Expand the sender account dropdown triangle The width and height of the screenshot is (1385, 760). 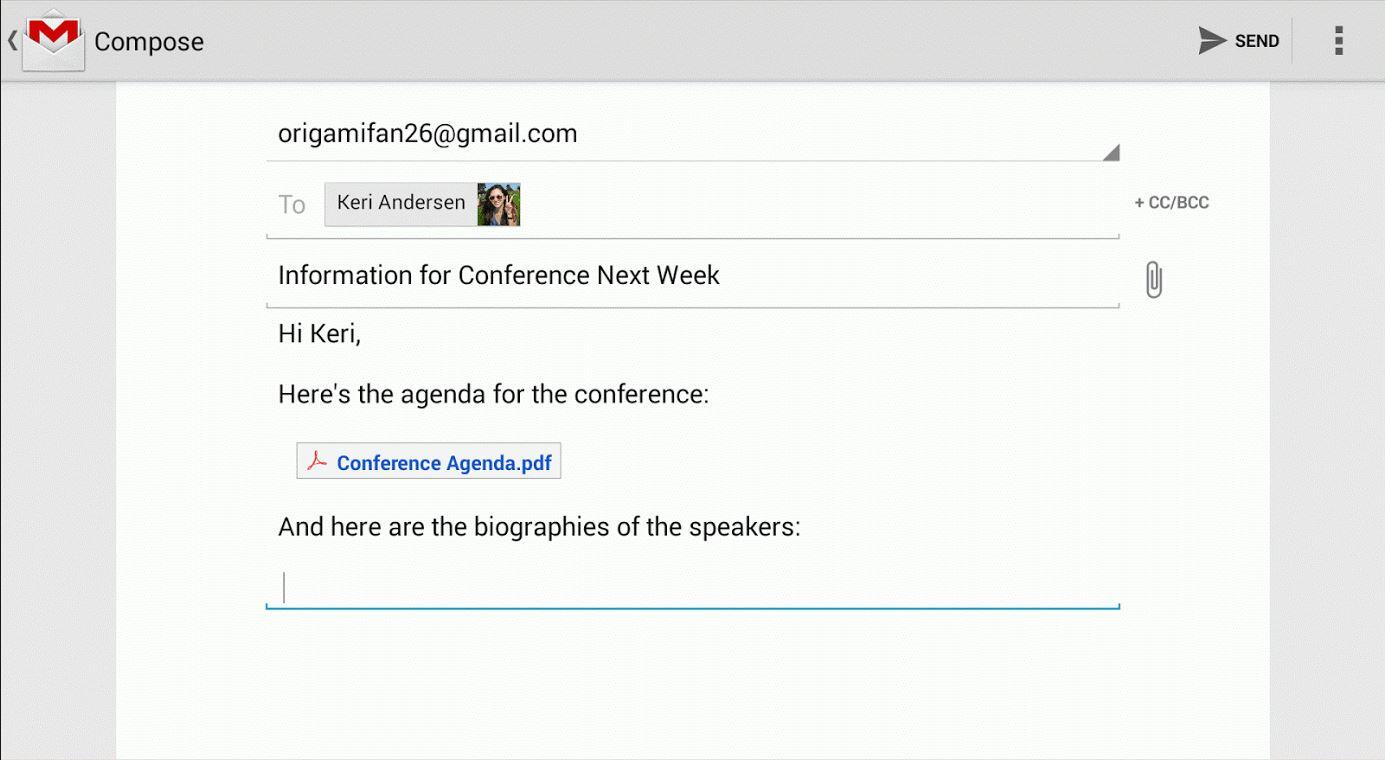tap(1110, 152)
